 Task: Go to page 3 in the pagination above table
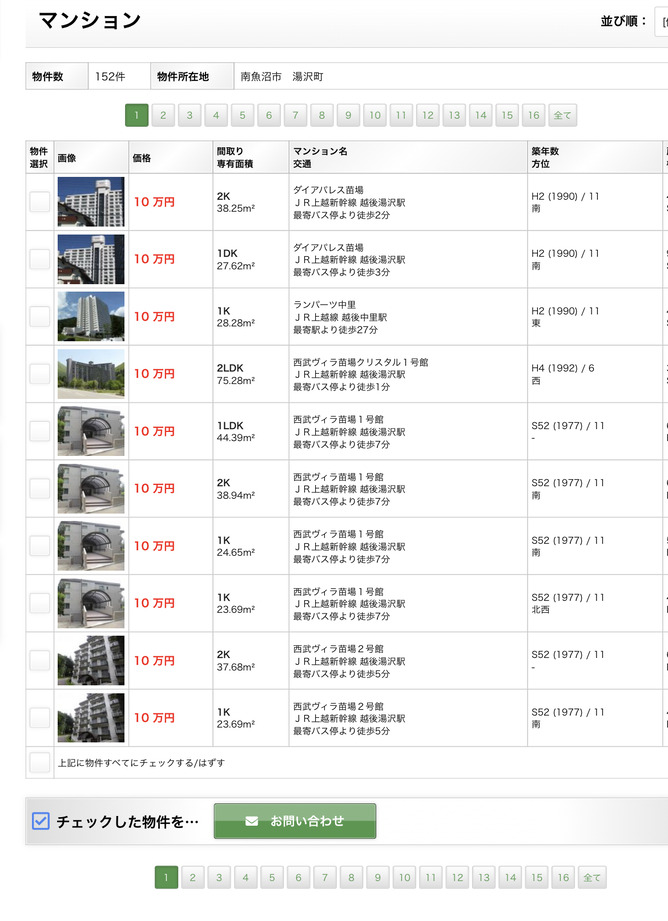[189, 115]
